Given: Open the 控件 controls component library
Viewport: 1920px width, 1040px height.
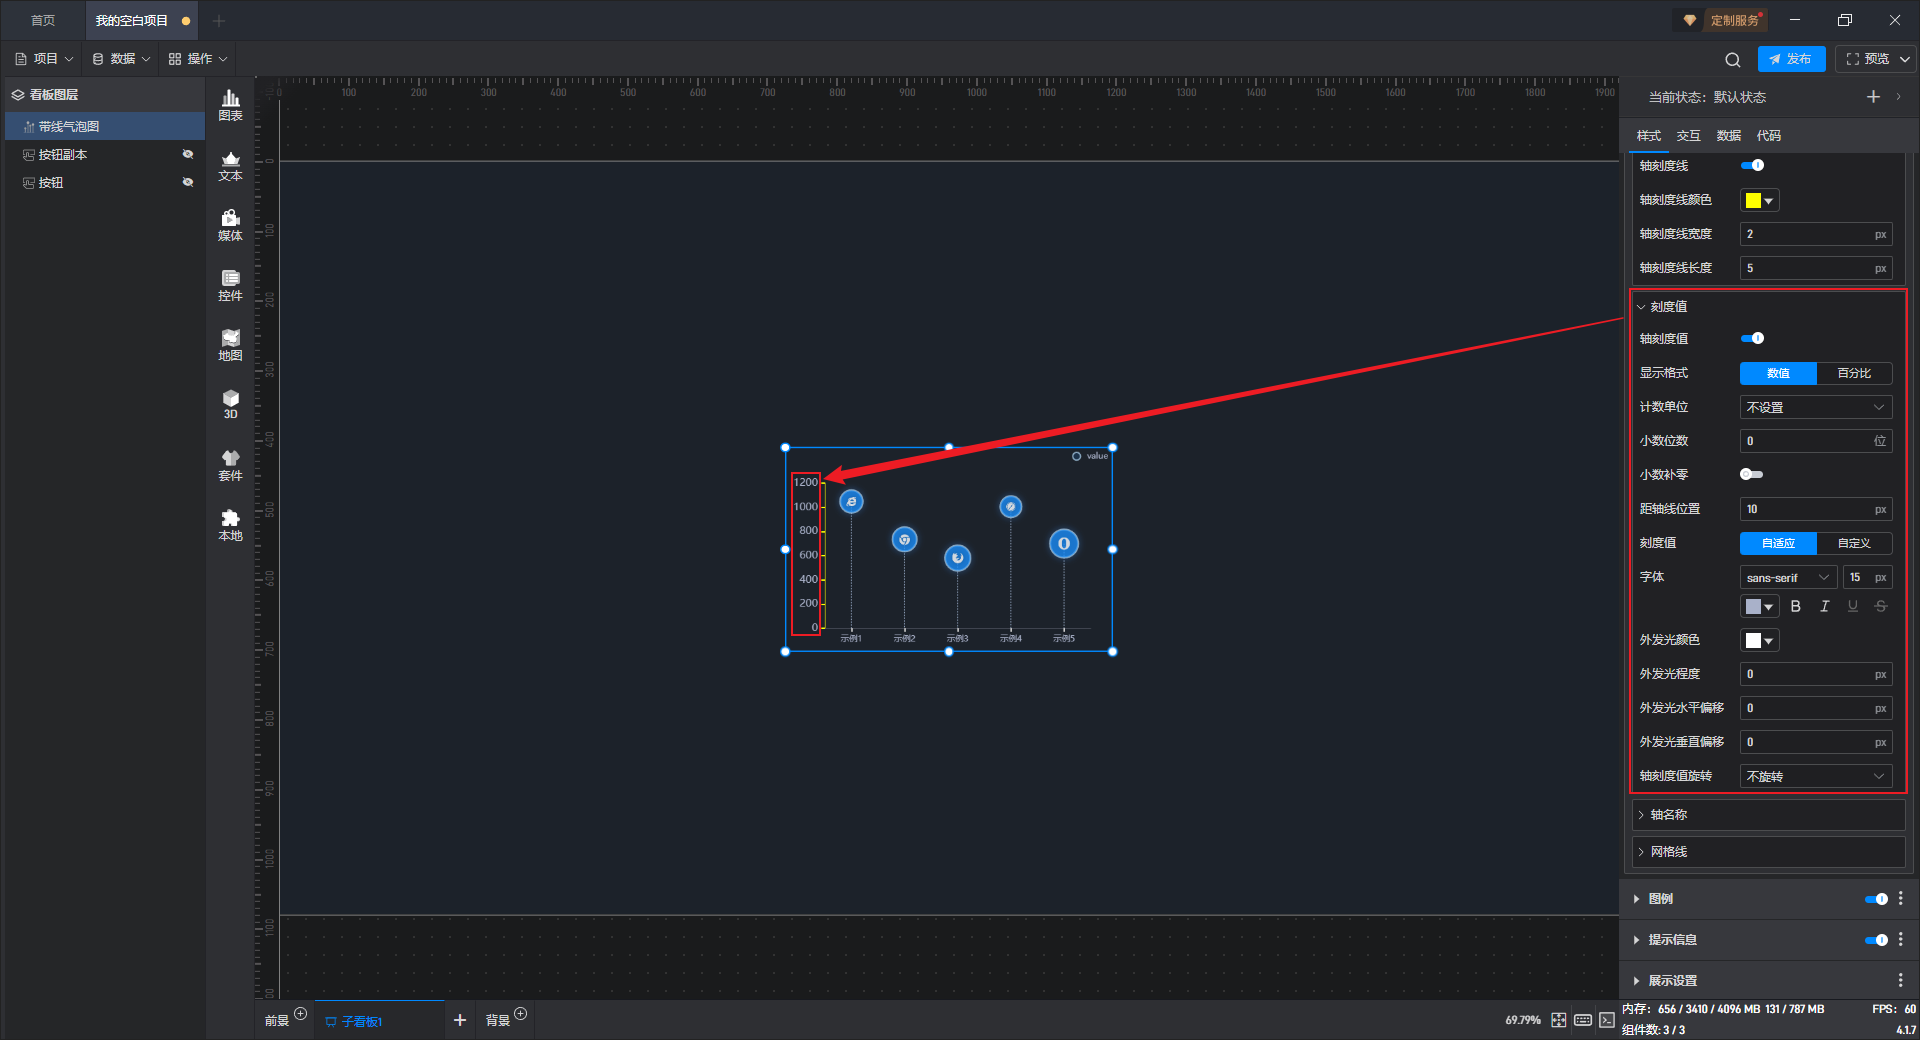Looking at the screenshot, I should pyautogui.click(x=230, y=285).
